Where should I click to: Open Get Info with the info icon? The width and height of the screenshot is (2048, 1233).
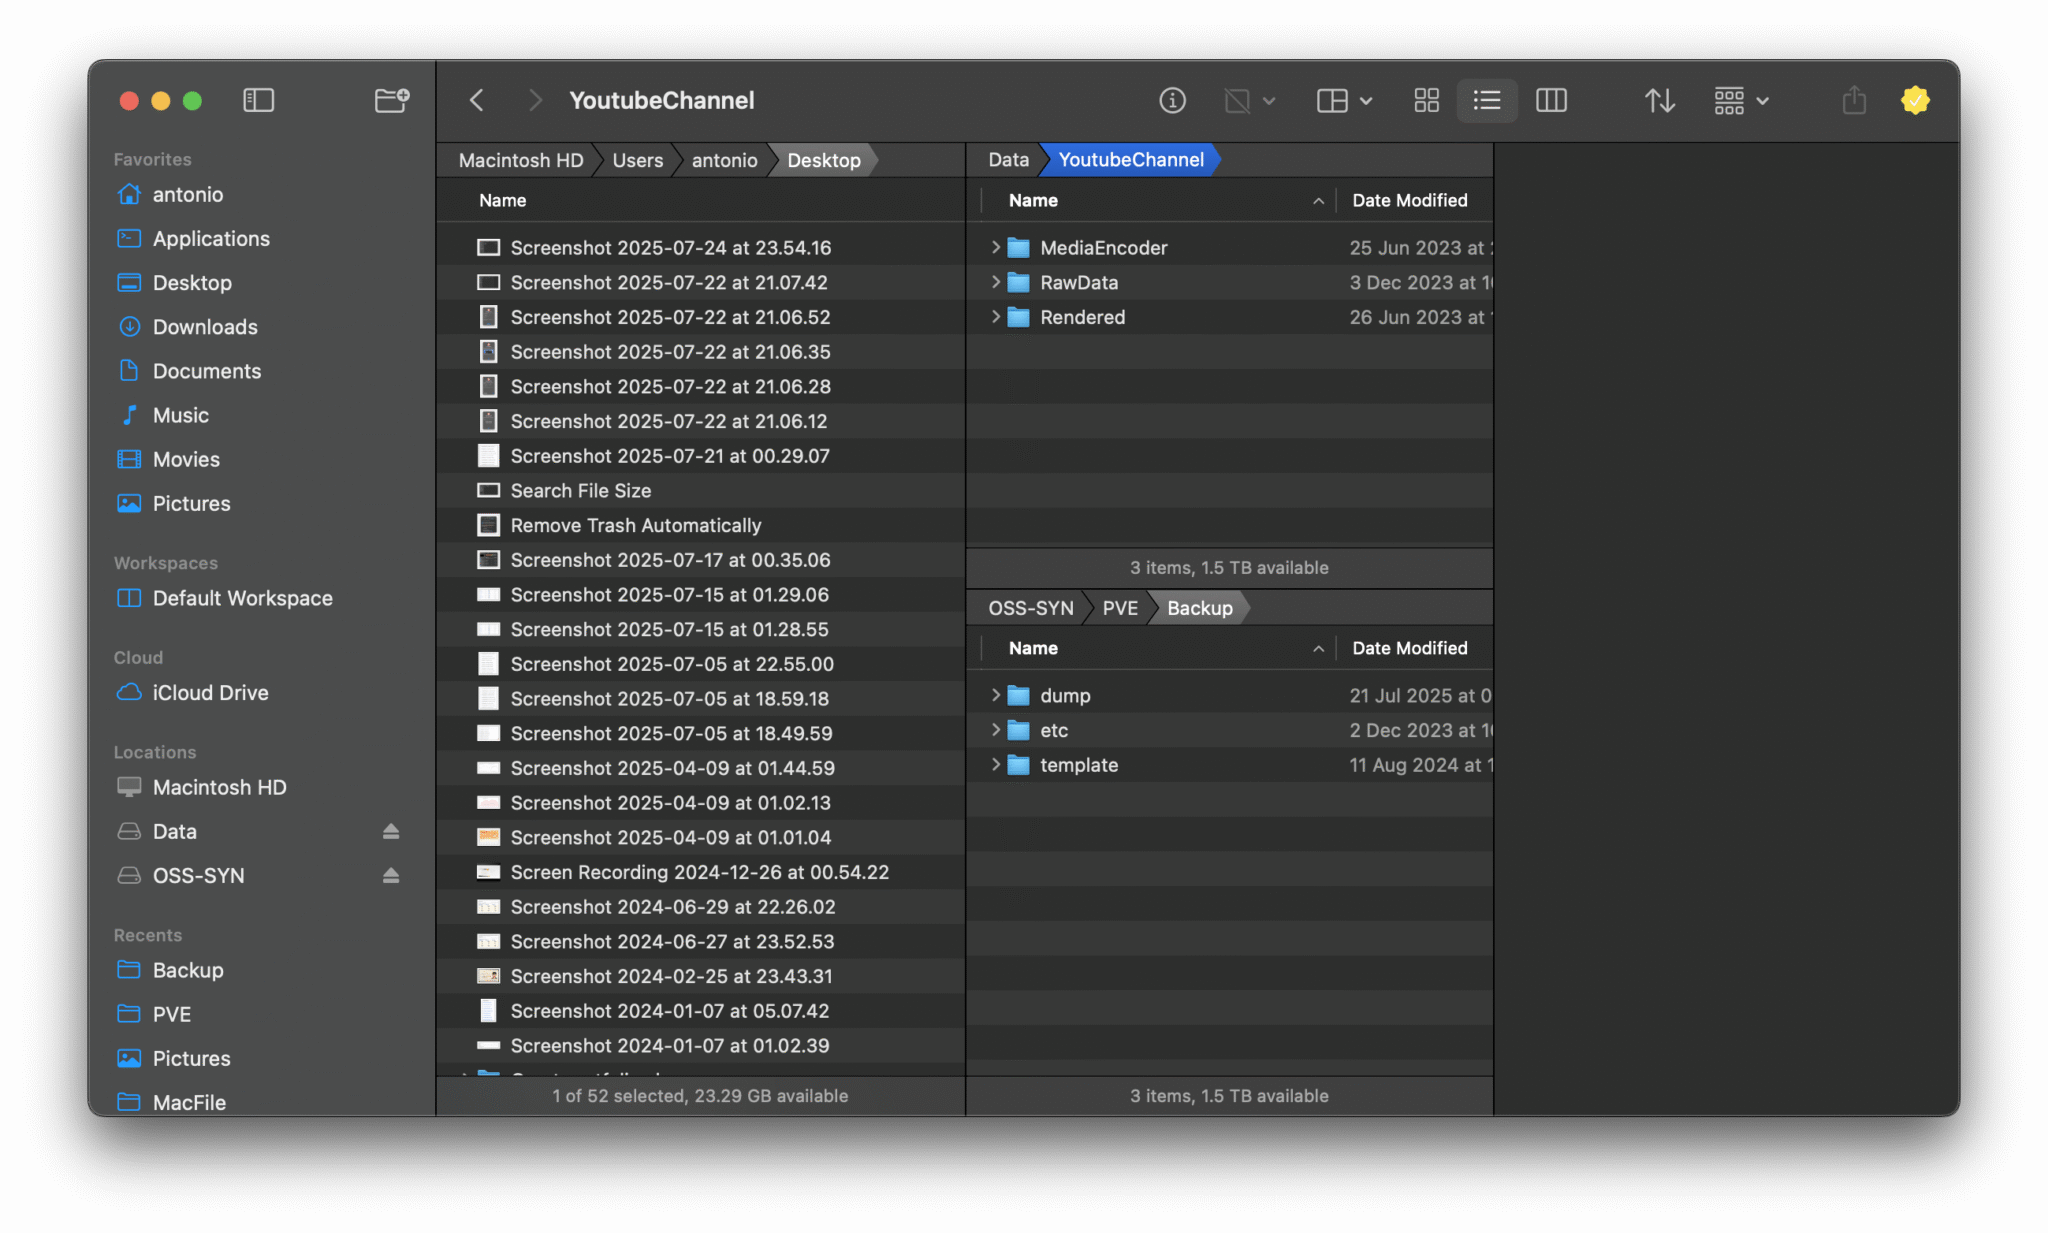pyautogui.click(x=1173, y=100)
